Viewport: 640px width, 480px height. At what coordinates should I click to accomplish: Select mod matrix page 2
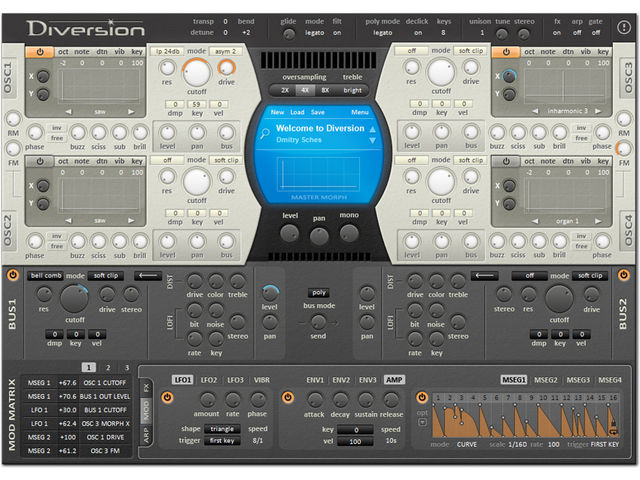tap(108, 367)
